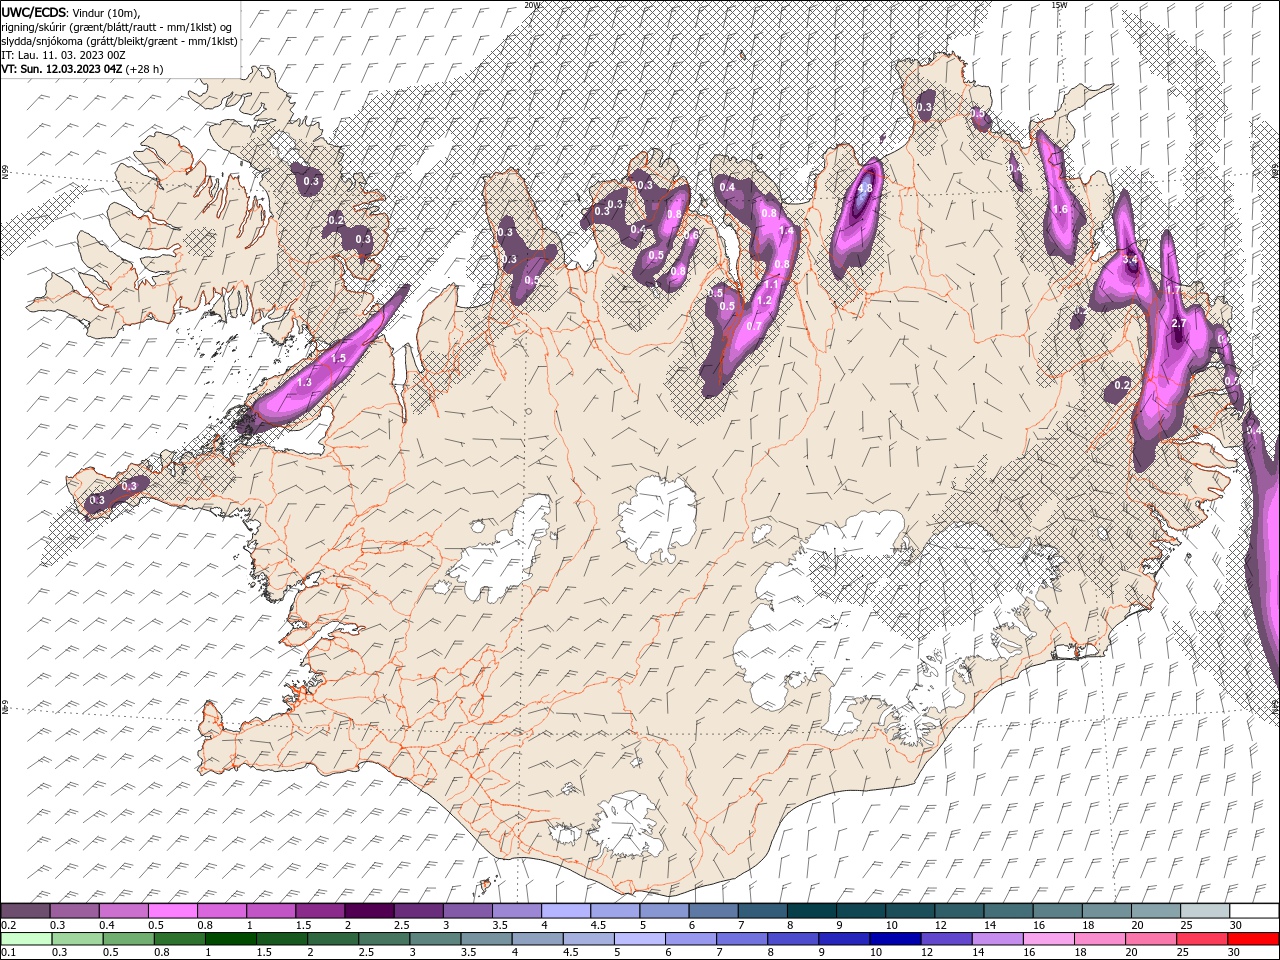This screenshot has width=1280, height=960.
Task: Pick the dark blue bottom-row swatch between 10 and 12
Action: 895,939
